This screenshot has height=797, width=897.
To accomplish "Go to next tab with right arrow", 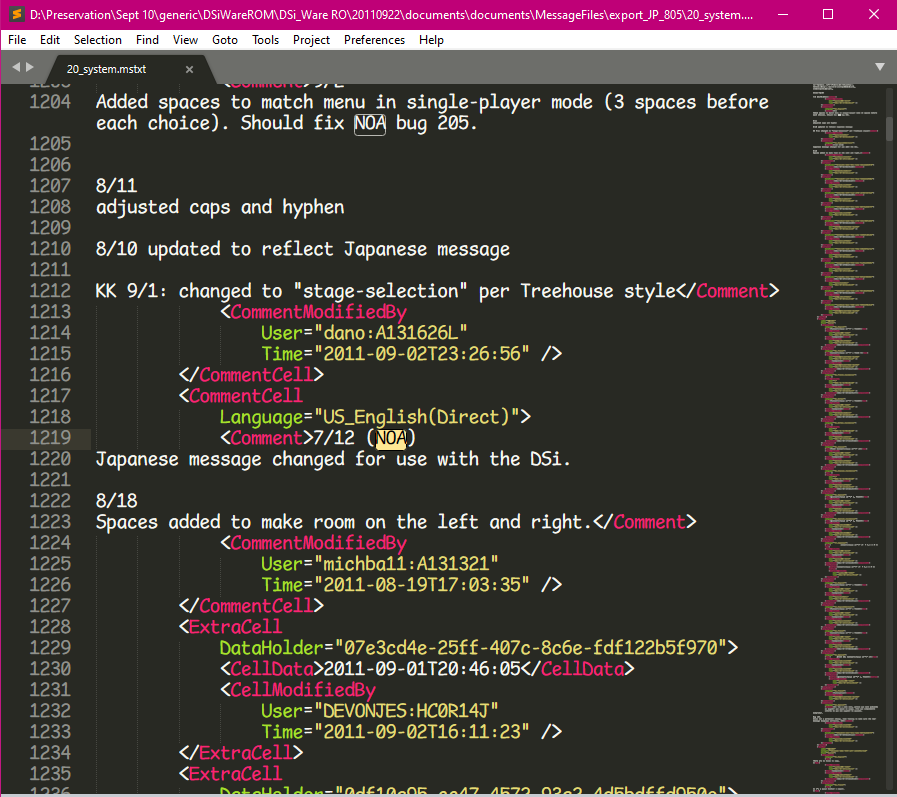I will point(30,67).
